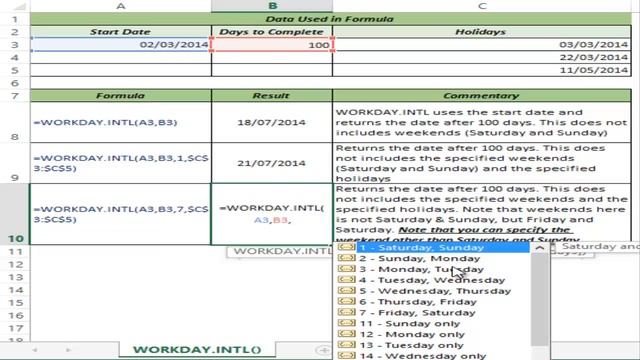Select option 14 - Wednesday only
Screen dimensions: 640x360
click(422, 356)
